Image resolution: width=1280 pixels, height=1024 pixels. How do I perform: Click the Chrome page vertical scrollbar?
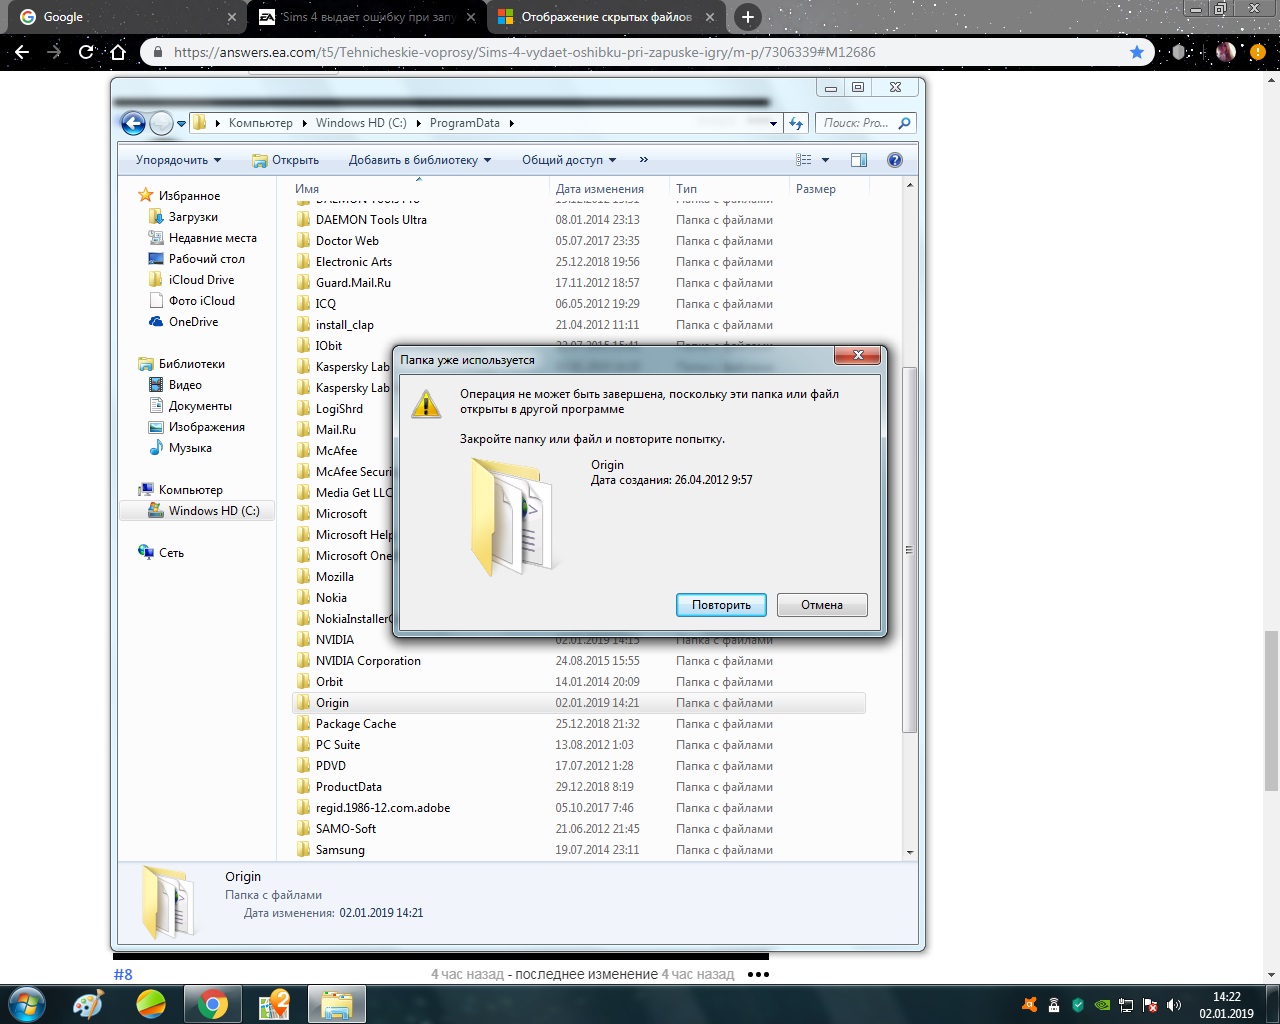pos(1271,710)
